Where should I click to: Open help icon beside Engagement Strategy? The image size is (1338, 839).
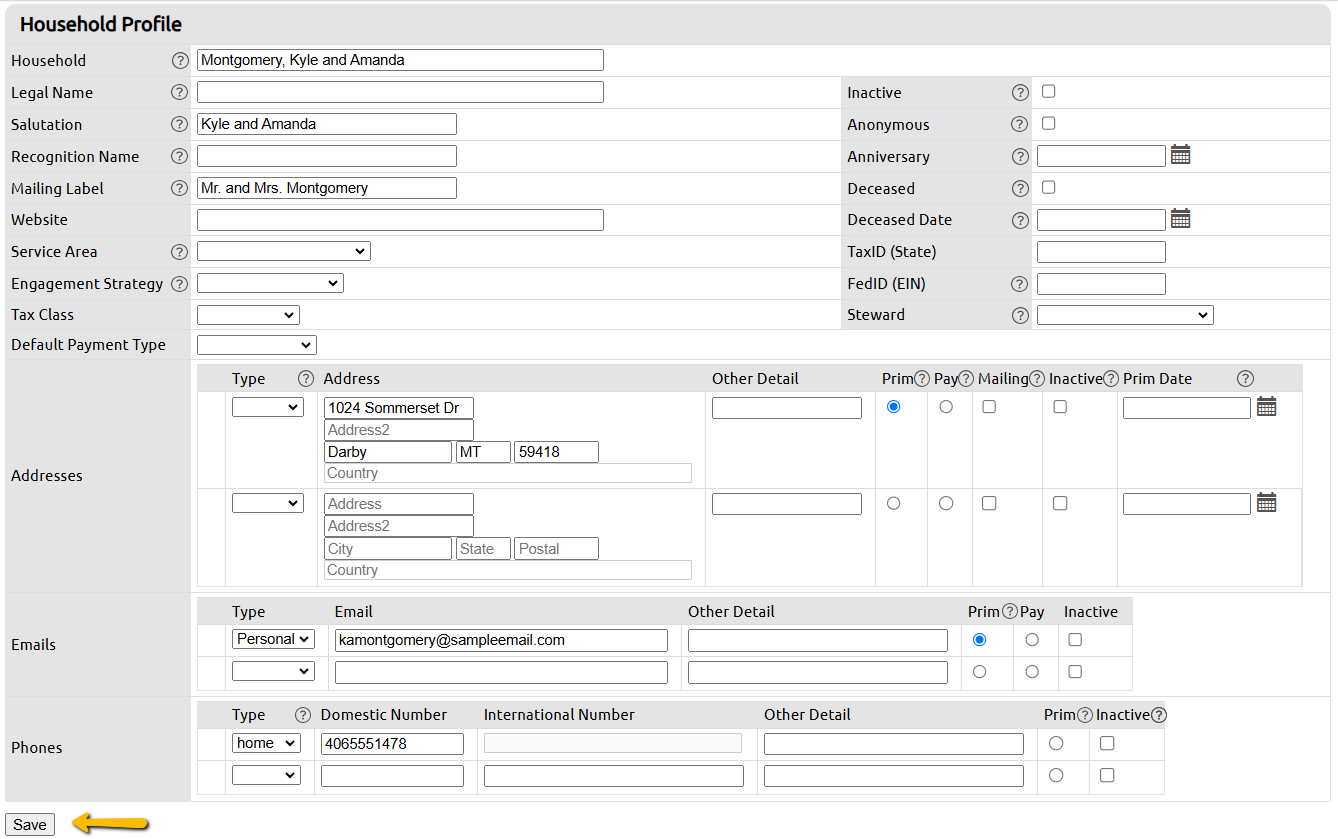pos(180,284)
